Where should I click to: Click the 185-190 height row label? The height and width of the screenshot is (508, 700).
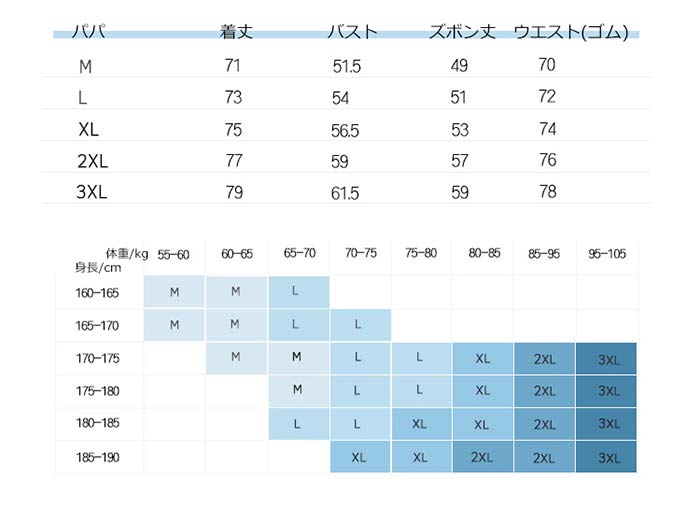(97, 456)
